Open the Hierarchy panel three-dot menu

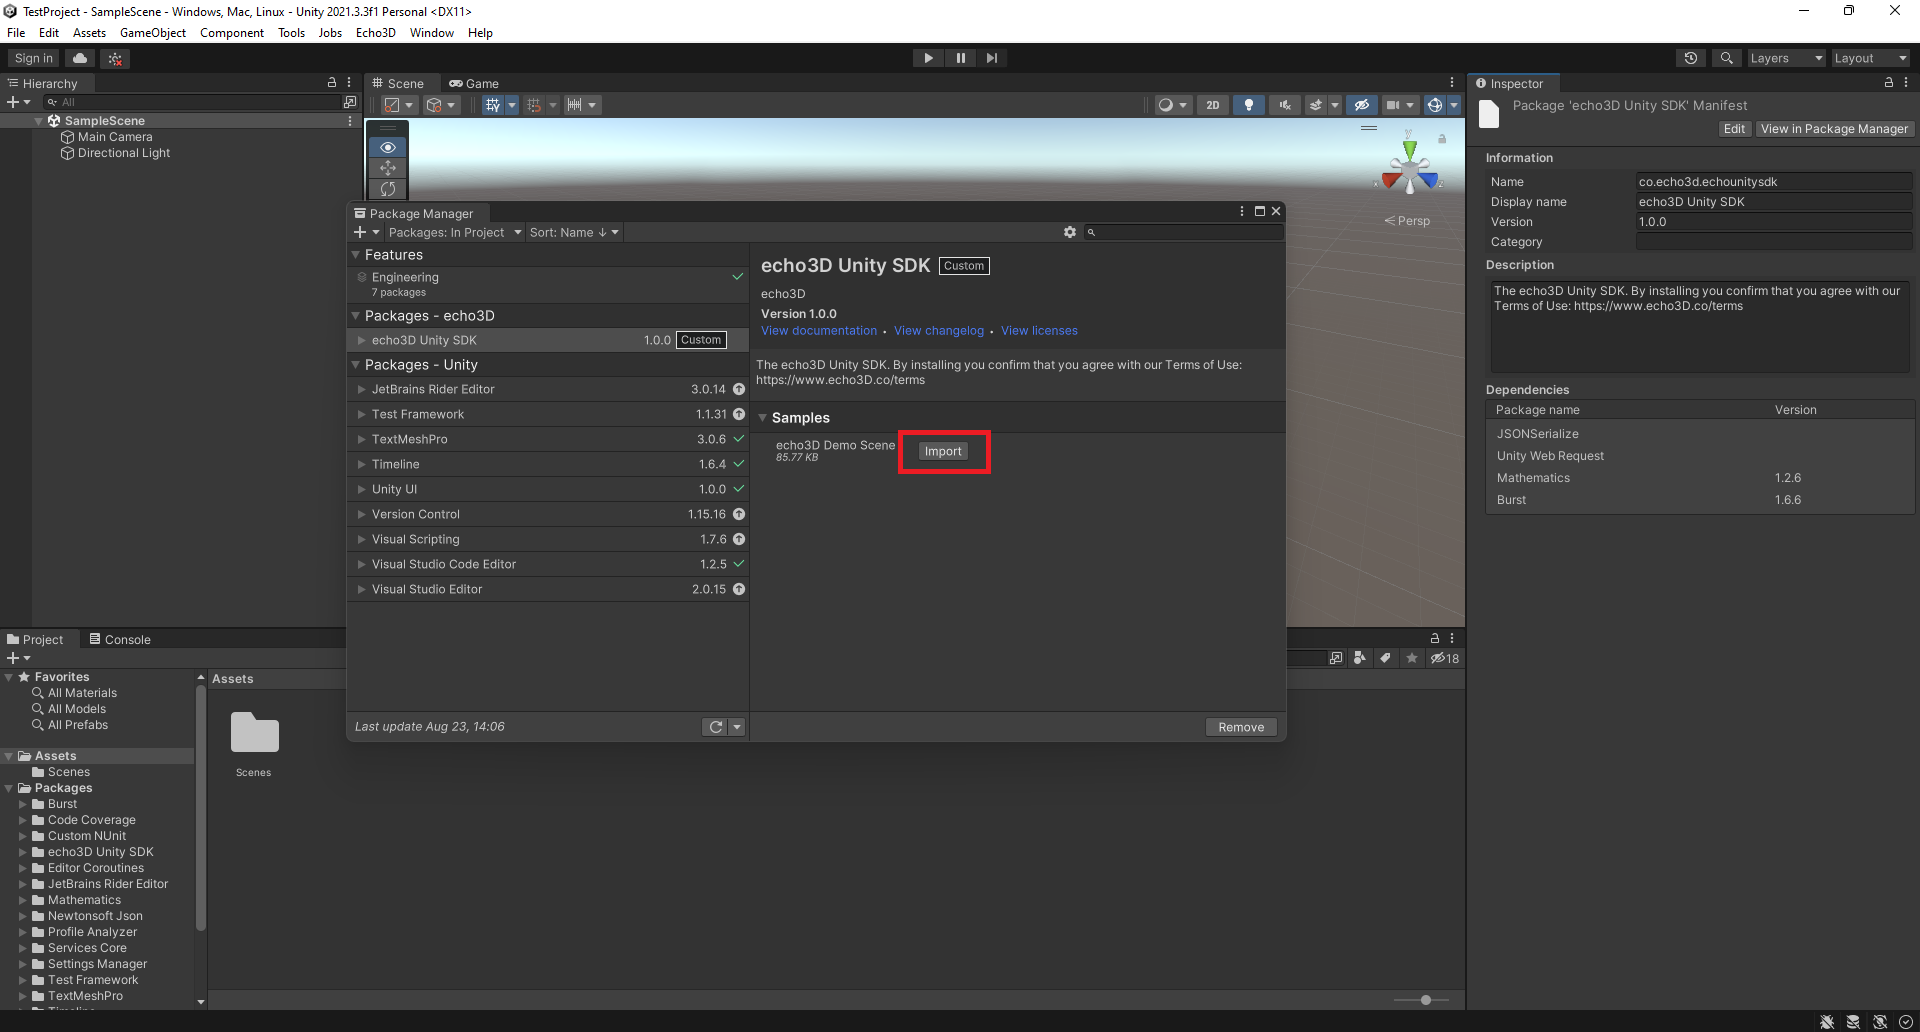click(x=349, y=83)
